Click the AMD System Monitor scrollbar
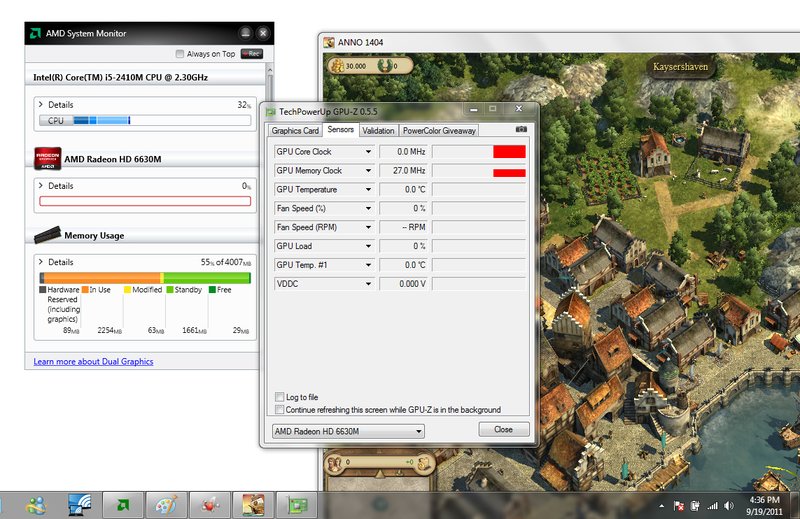Viewport: 800px width, 519px height. pos(270,84)
